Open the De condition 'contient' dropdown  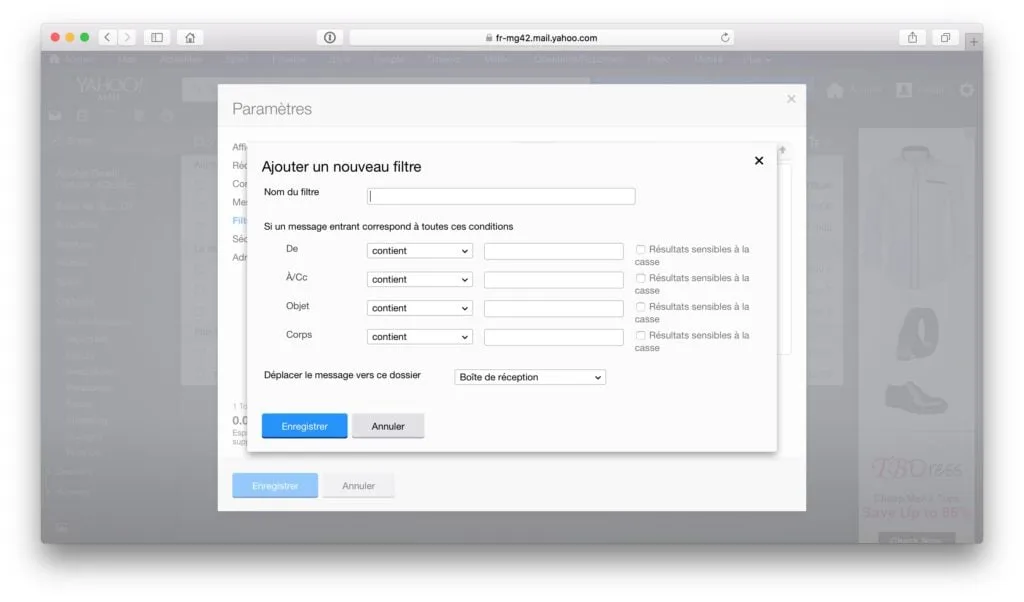click(419, 251)
